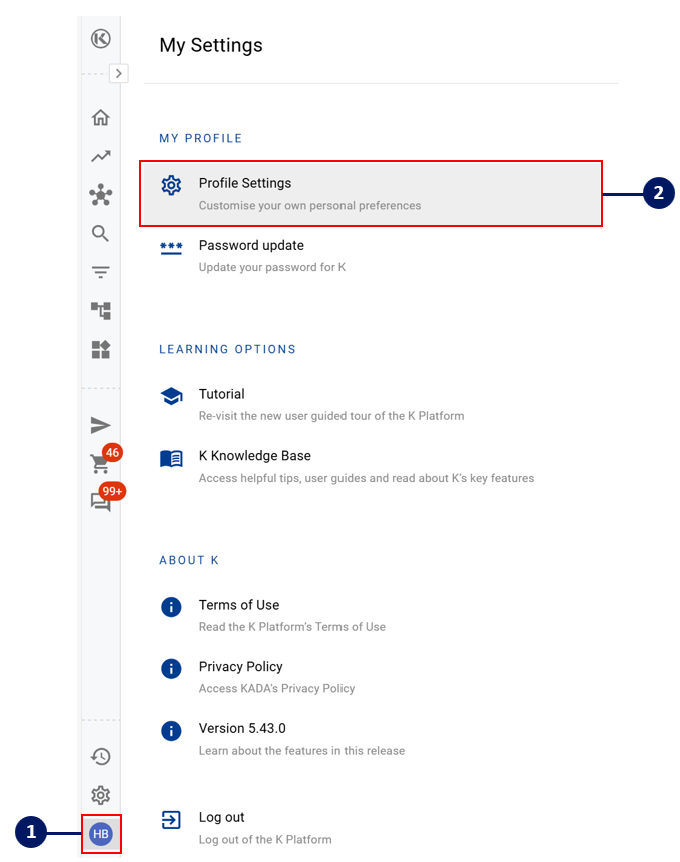Click the K logo in the sidebar
The width and height of the screenshot is (680, 862).
pos(100,39)
